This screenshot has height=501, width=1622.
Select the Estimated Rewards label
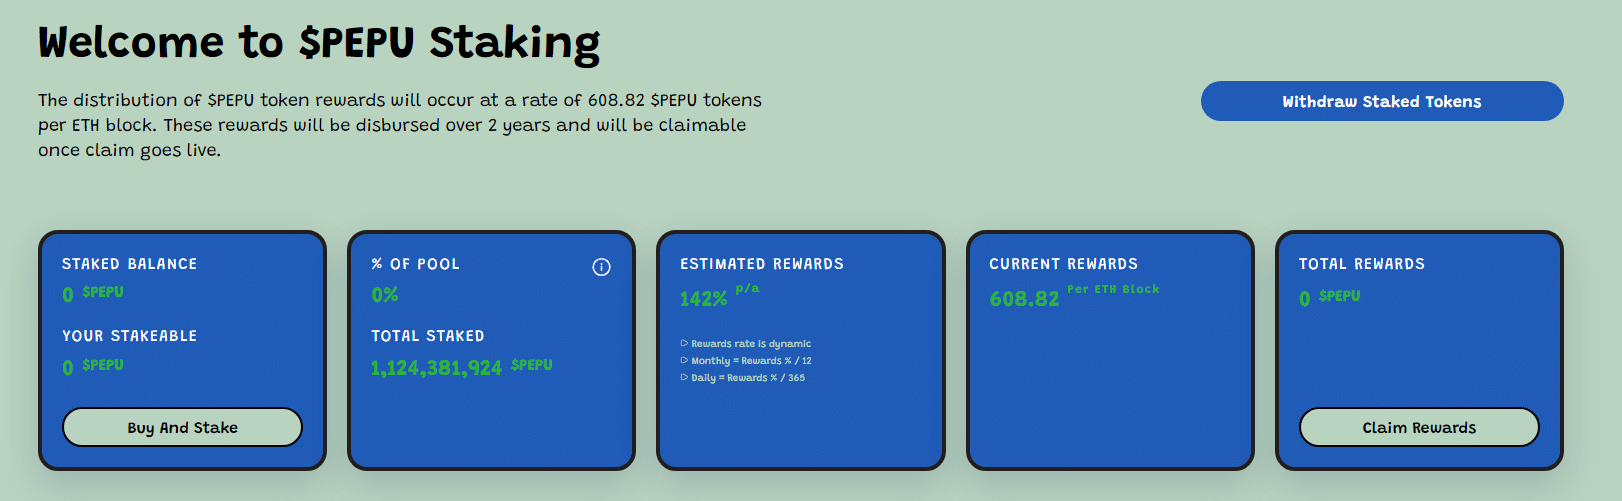(x=761, y=264)
